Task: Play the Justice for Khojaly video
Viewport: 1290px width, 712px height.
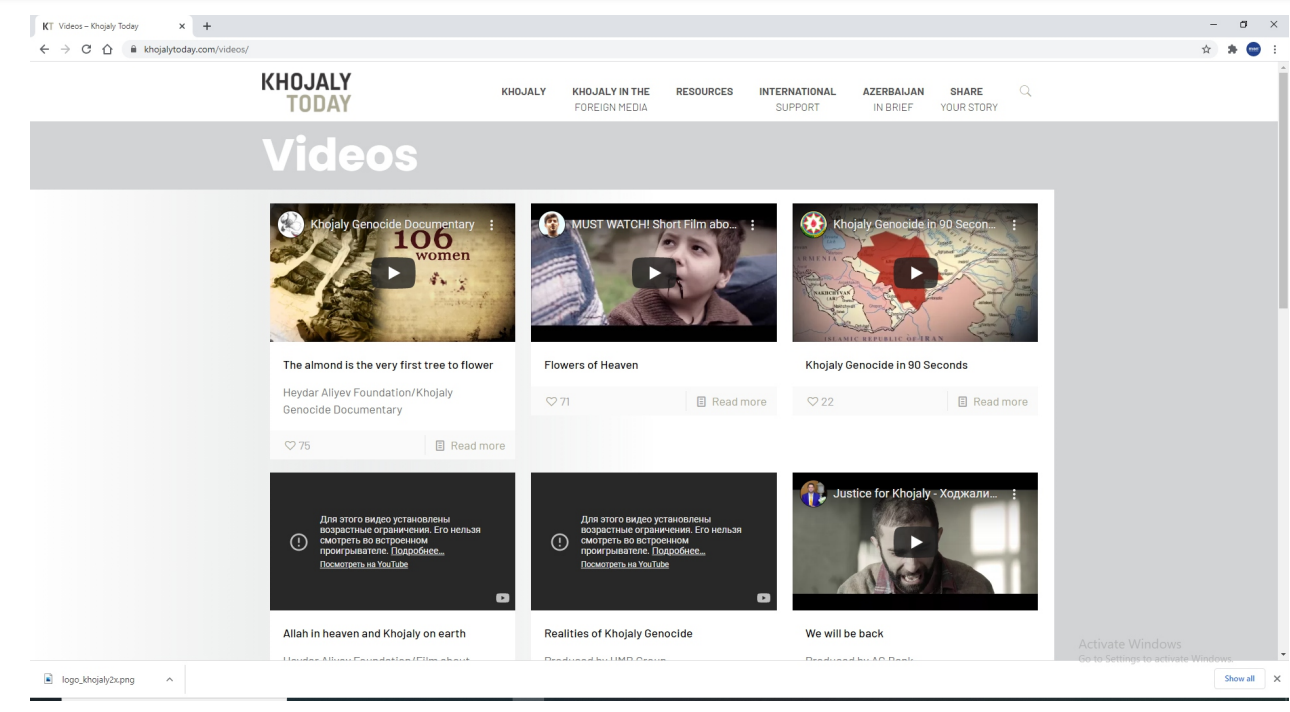Action: point(915,542)
